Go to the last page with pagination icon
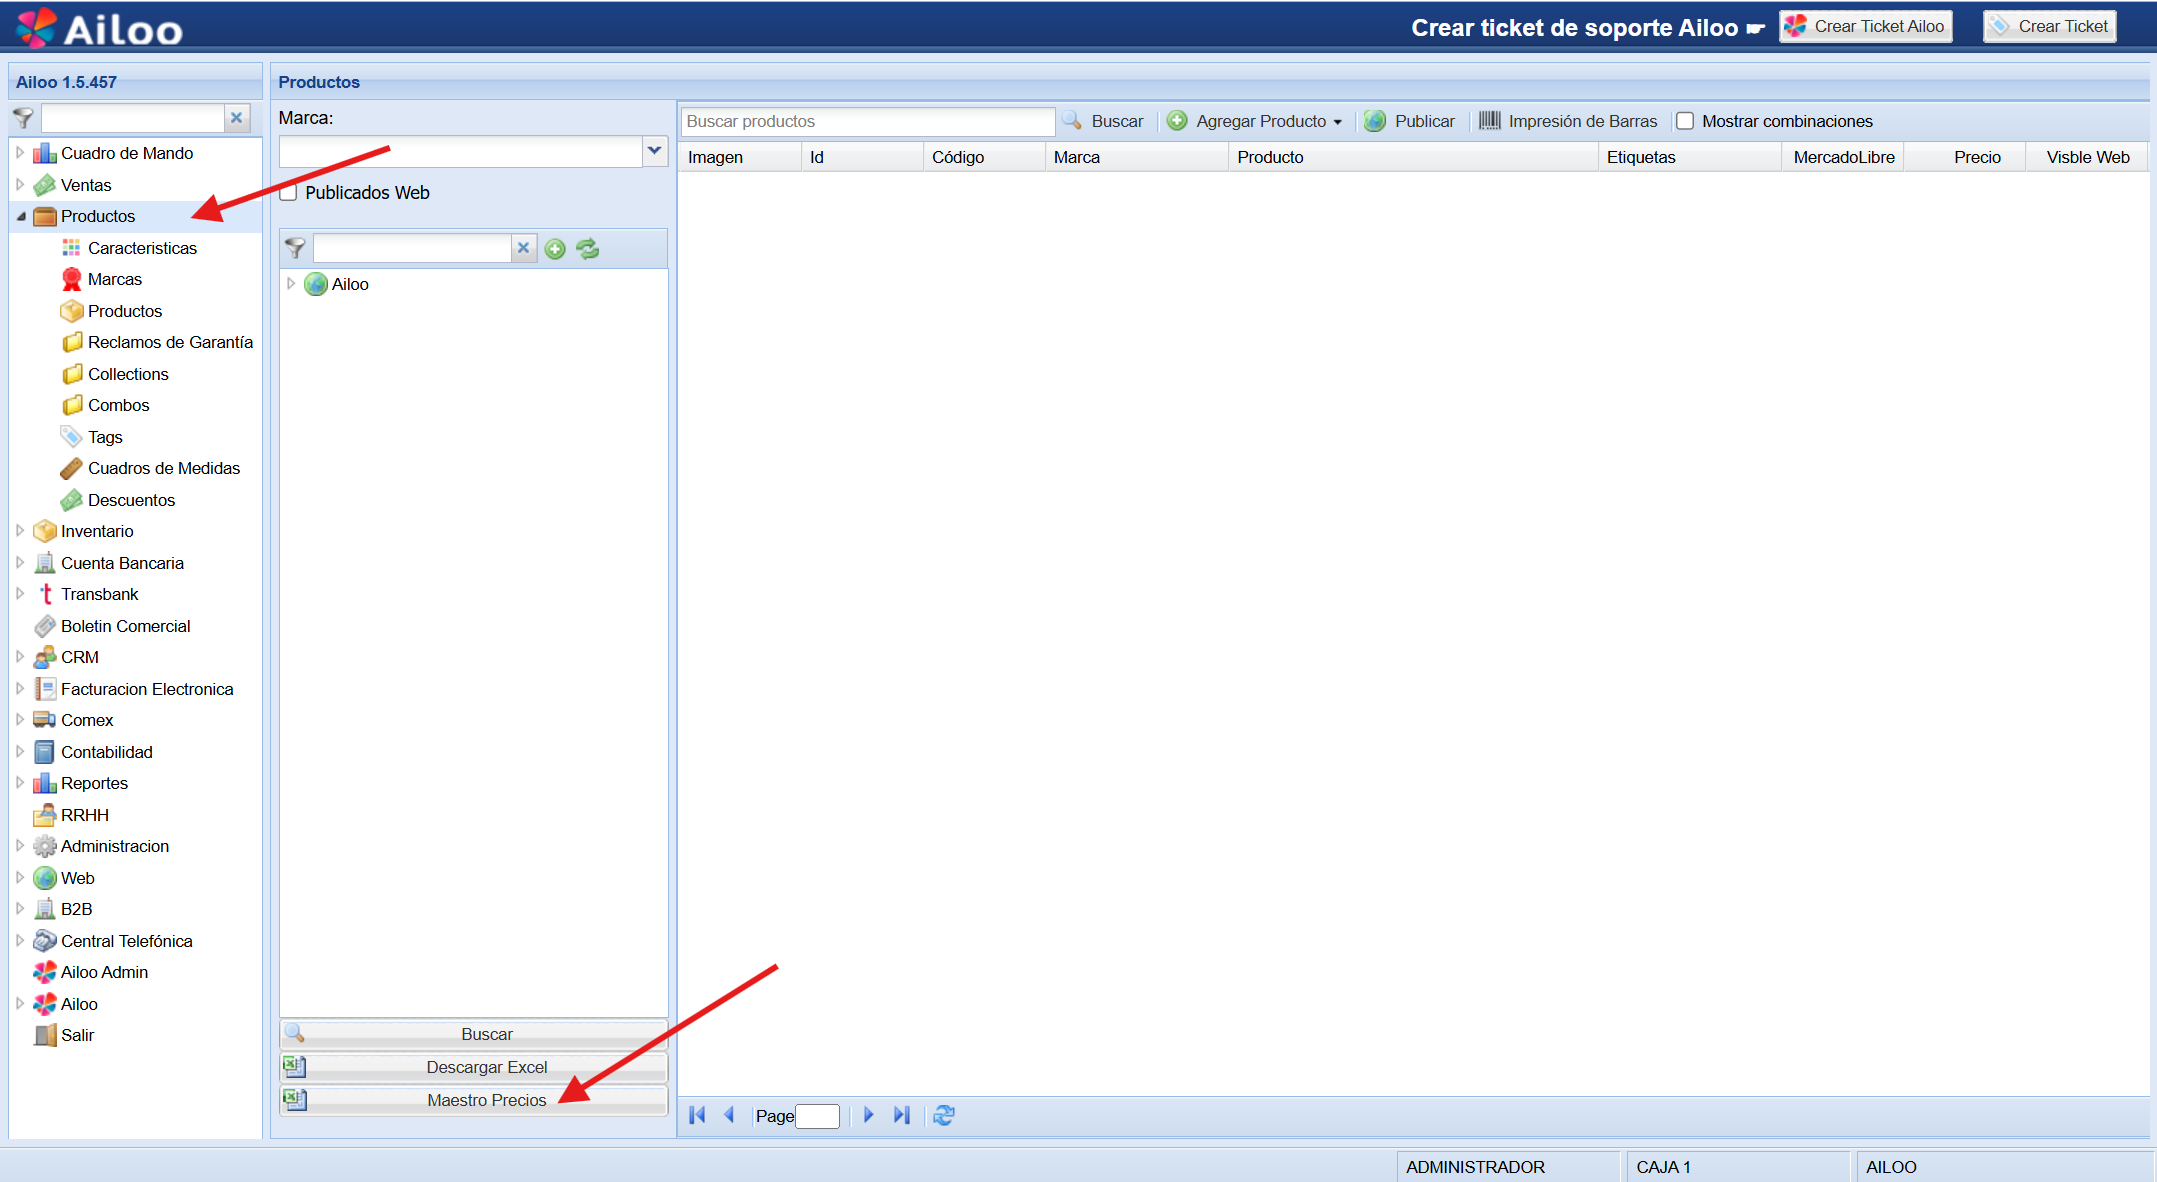This screenshot has height=1182, width=2157. pos(902,1115)
